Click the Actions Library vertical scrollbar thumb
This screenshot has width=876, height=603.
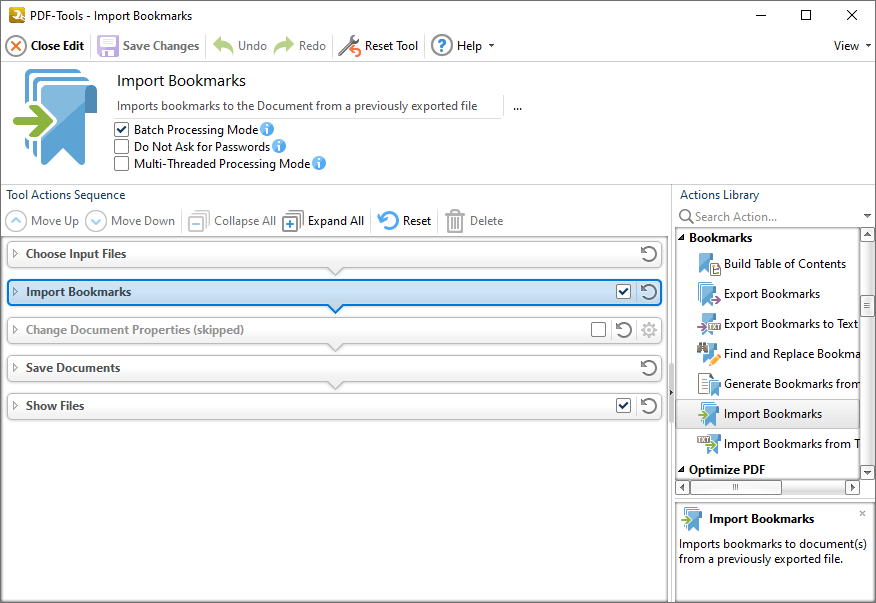click(867, 305)
